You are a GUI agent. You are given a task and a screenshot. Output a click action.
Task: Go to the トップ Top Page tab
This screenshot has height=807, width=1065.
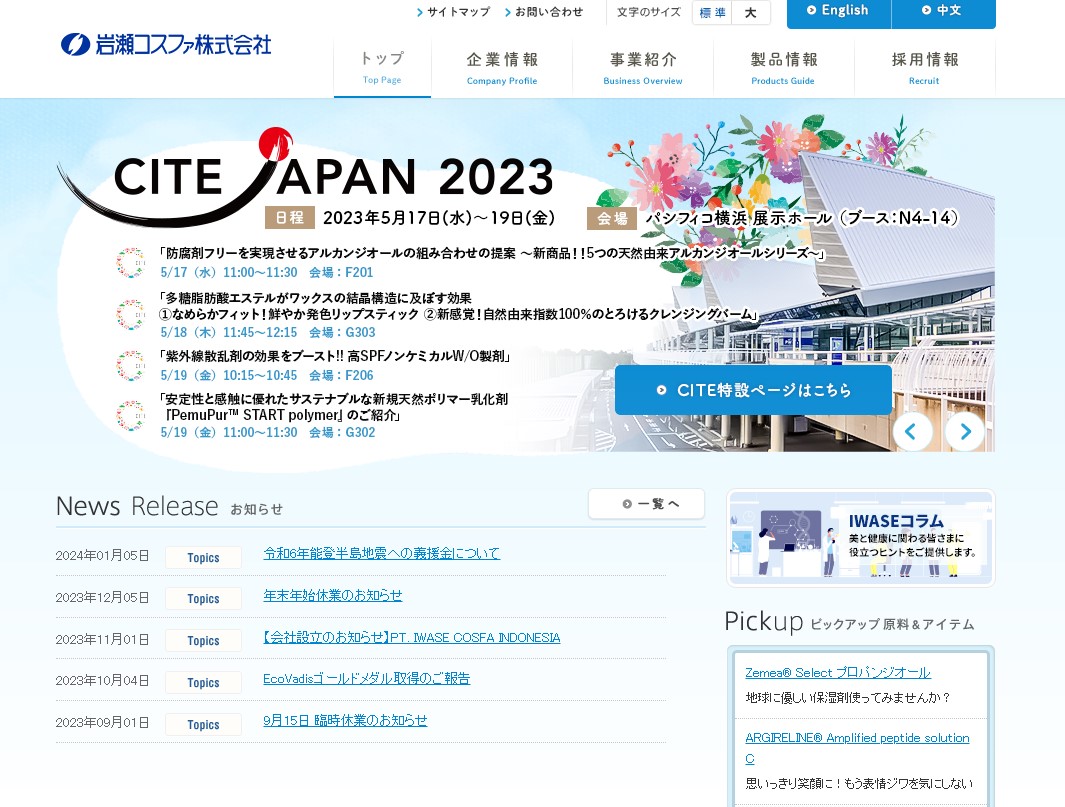tap(382, 68)
